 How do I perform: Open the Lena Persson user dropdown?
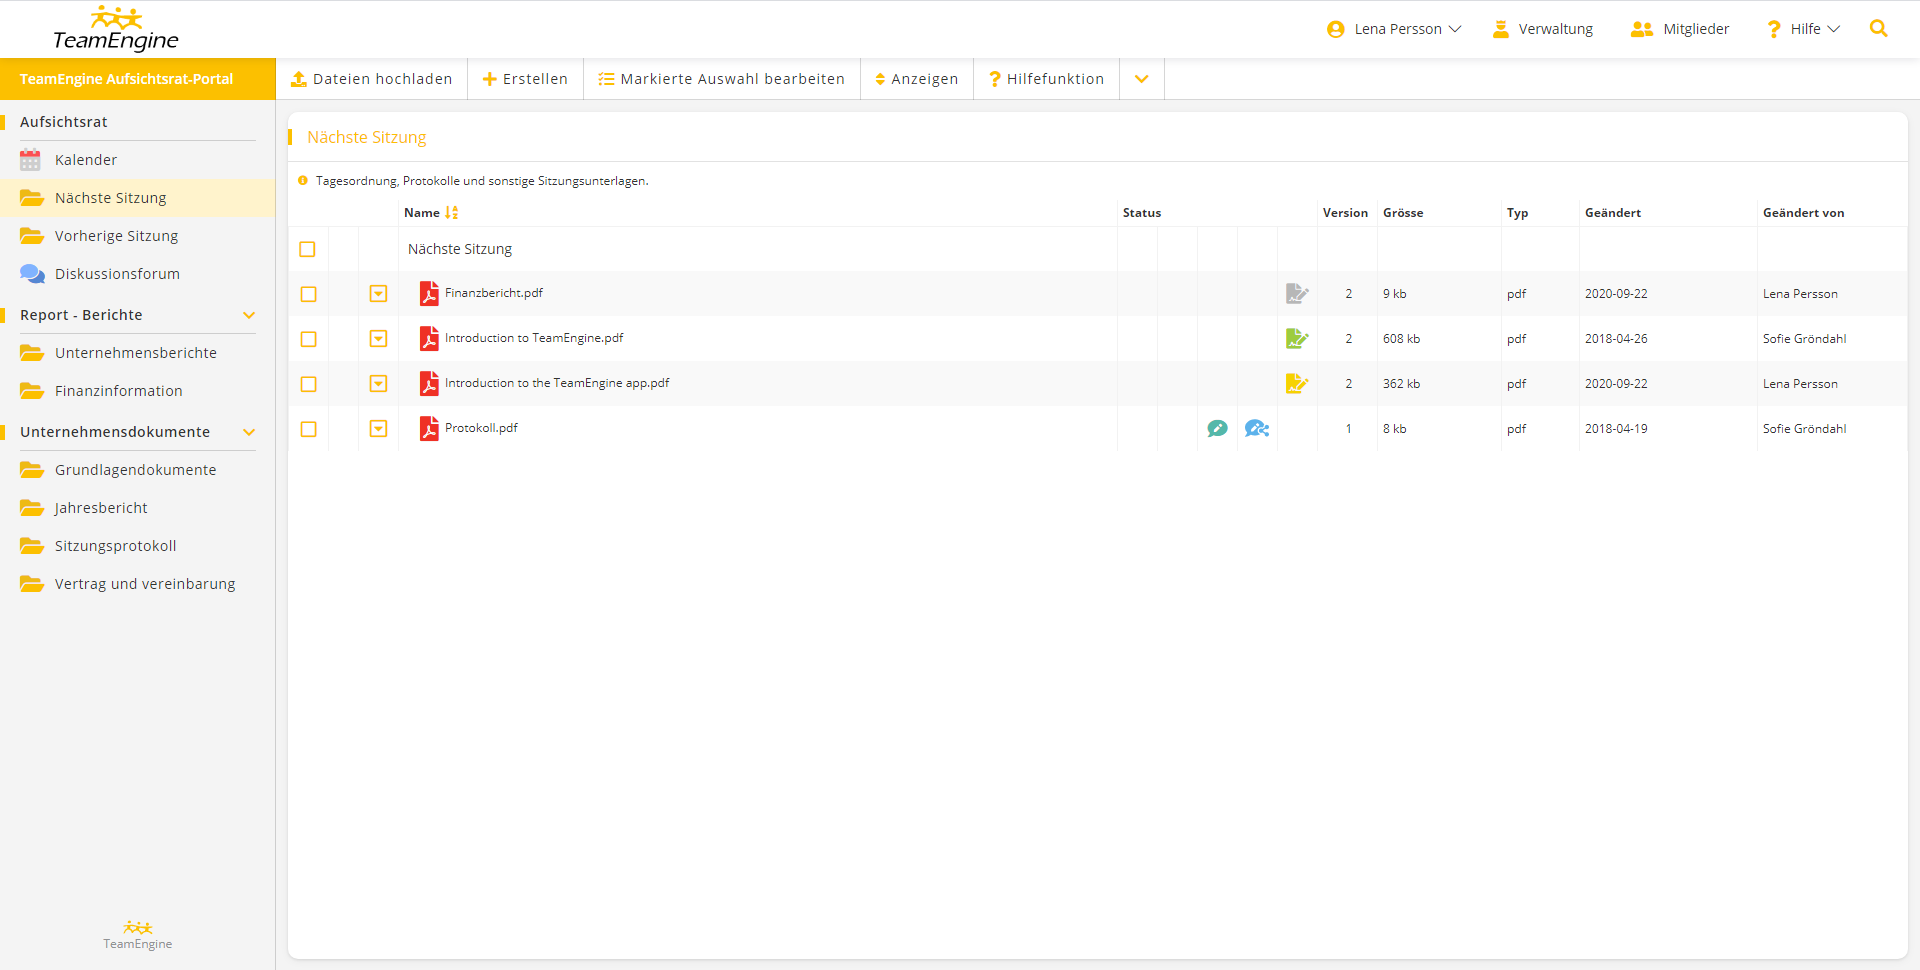tap(1394, 29)
